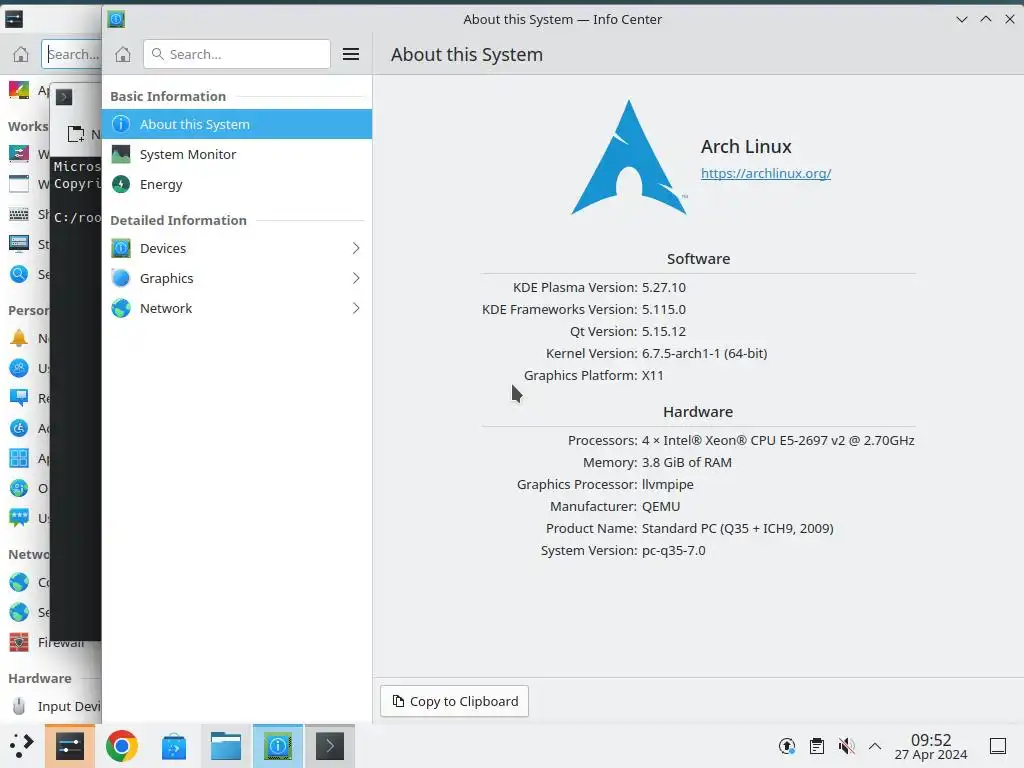Select KDE Frameworks Version 5.115.0 text
Image resolution: width=1024 pixels, height=768 pixels.
[664, 310]
